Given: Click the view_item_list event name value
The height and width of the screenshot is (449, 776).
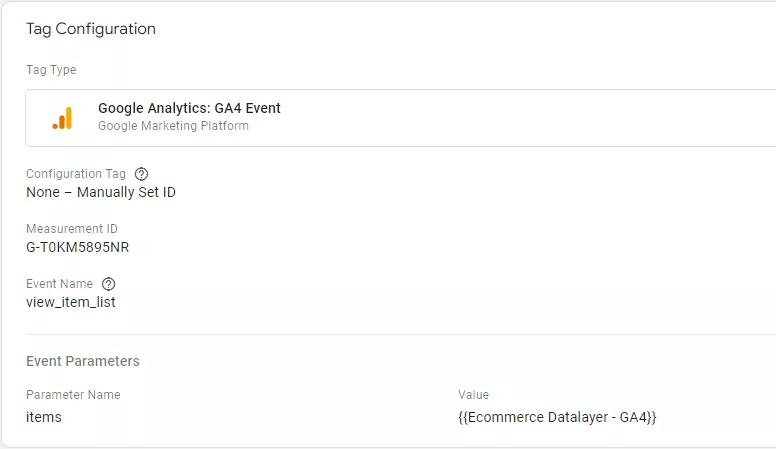Looking at the screenshot, I should pos(71,302).
